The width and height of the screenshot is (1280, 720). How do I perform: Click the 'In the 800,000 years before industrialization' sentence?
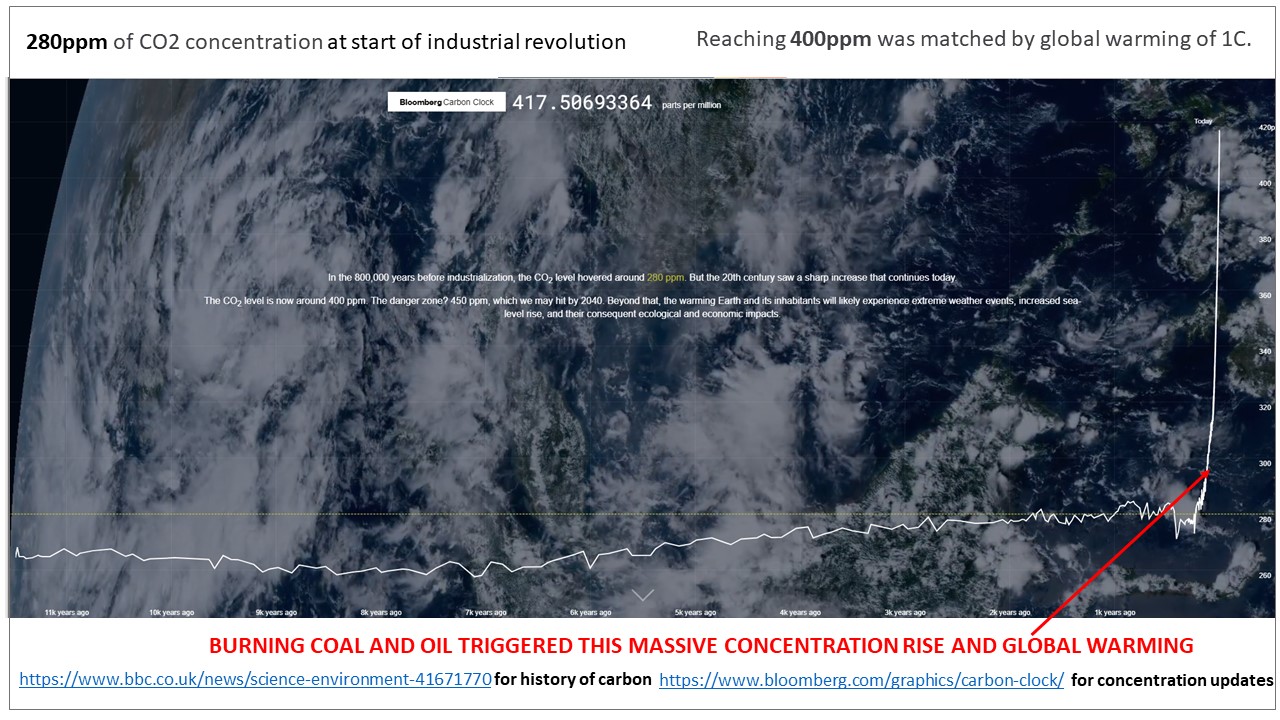(642, 277)
